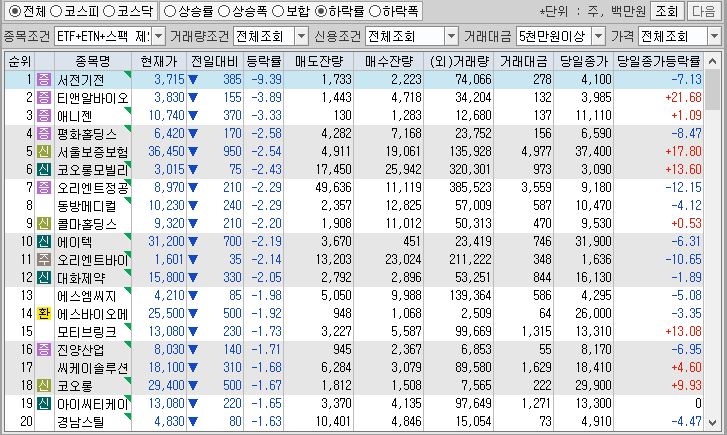Screen dimensions: 727x435
Task: Click the 증 badge on 평화홀딩스 row
Action: [x=44, y=134]
